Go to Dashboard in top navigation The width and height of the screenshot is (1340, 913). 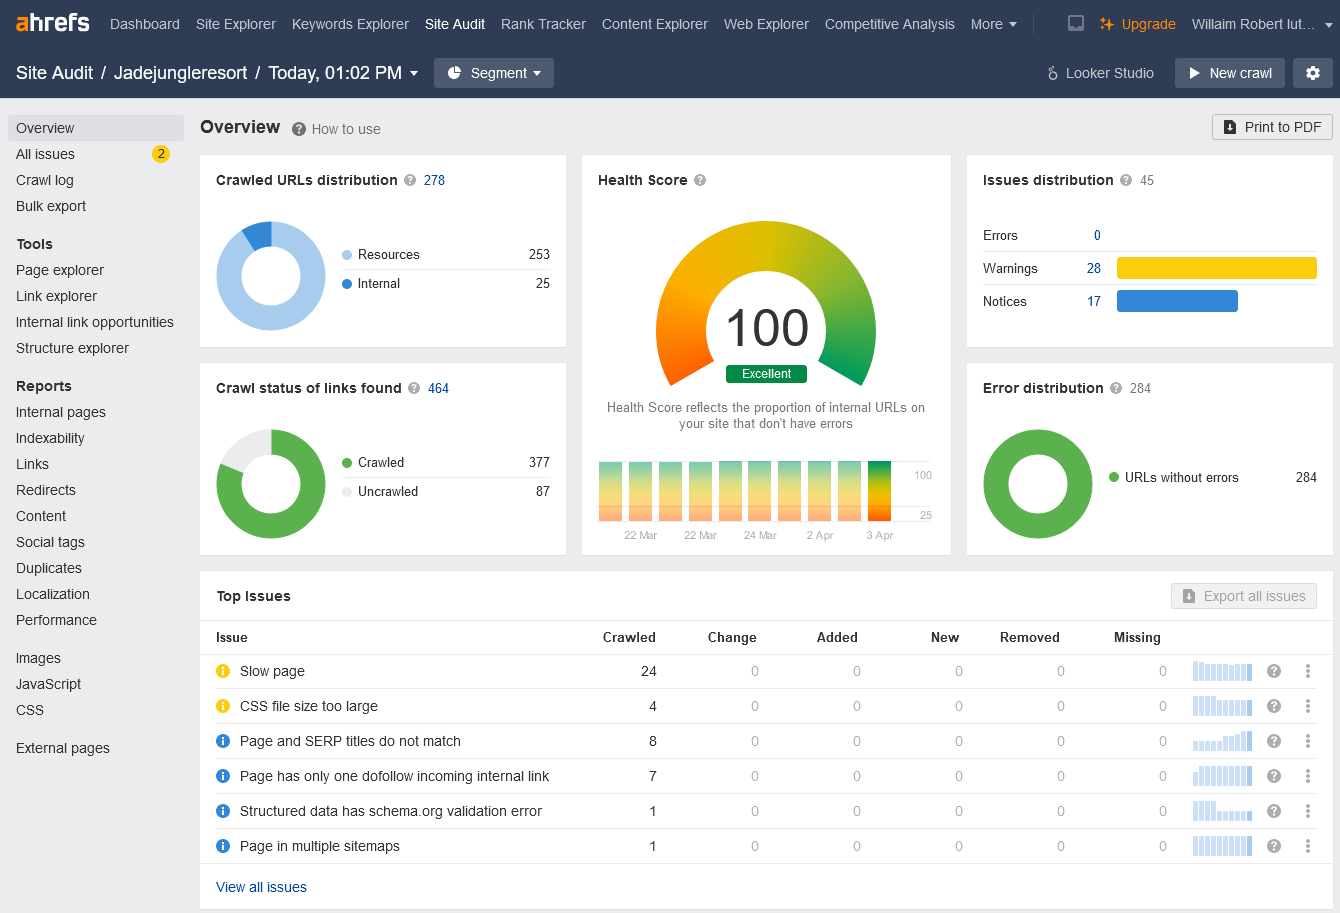pyautogui.click(x=145, y=24)
